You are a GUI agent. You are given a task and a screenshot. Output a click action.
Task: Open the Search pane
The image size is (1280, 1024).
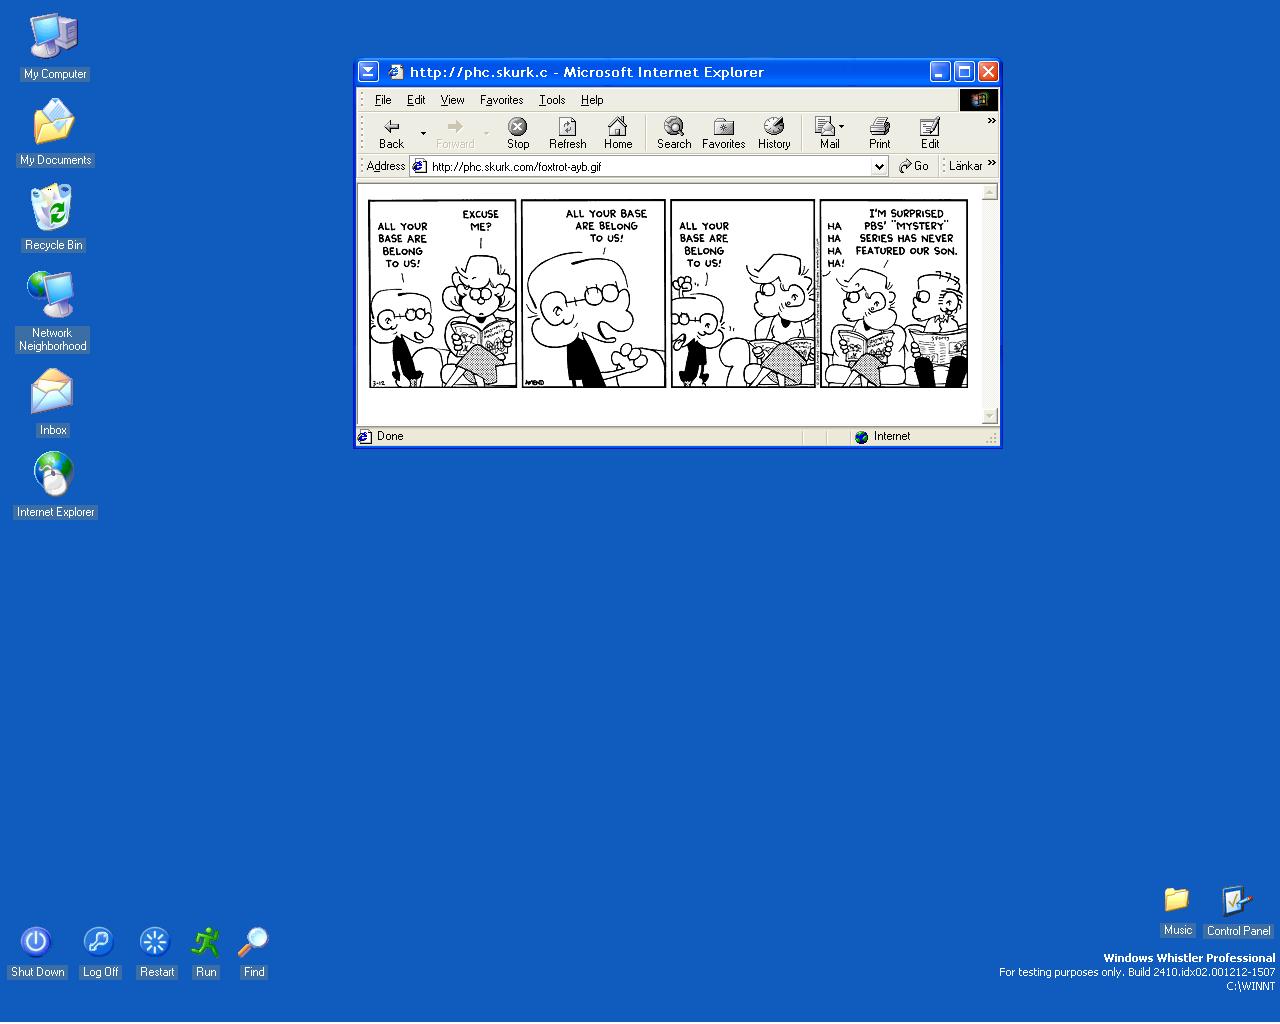674,133
